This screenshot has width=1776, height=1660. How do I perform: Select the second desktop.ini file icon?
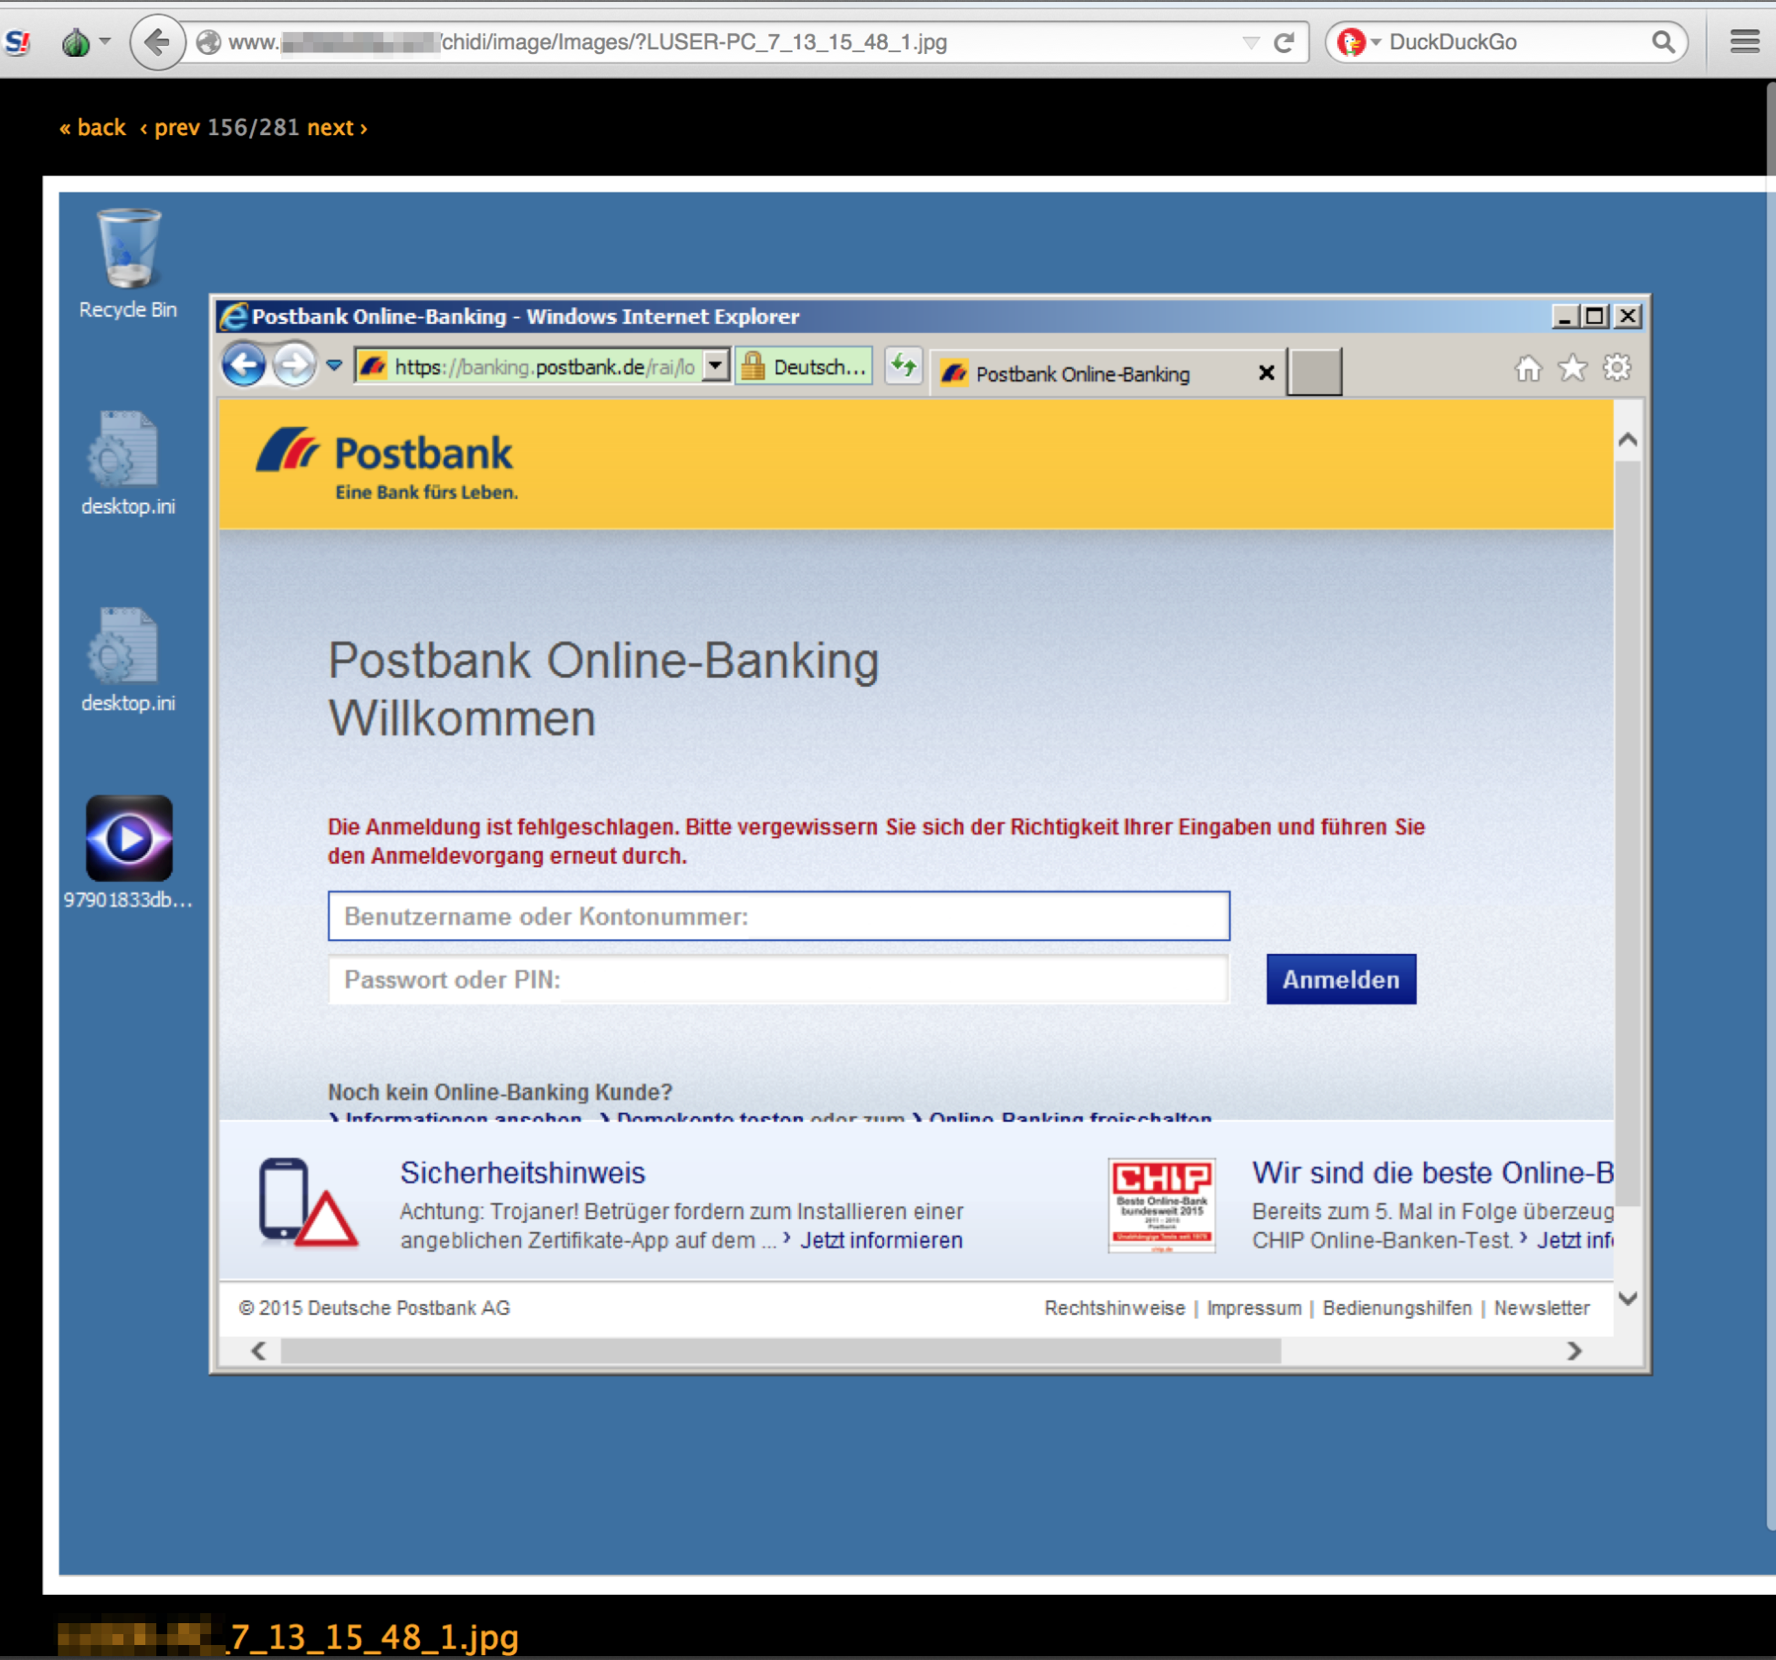[128, 660]
